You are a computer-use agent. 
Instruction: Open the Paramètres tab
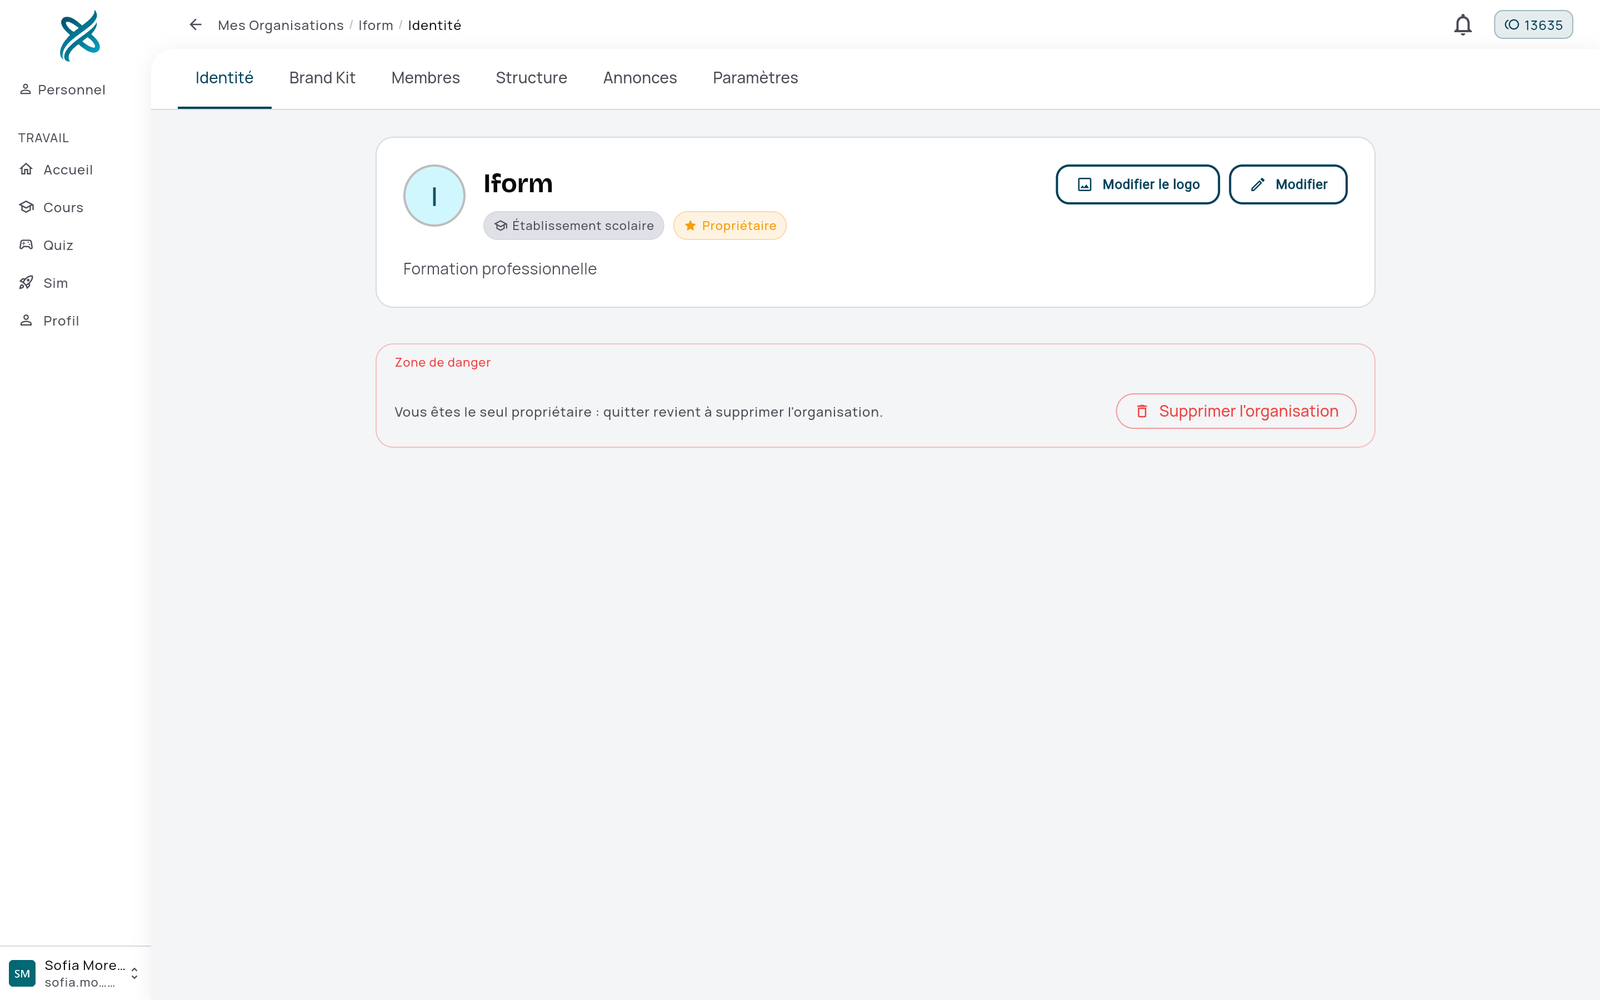coord(755,78)
